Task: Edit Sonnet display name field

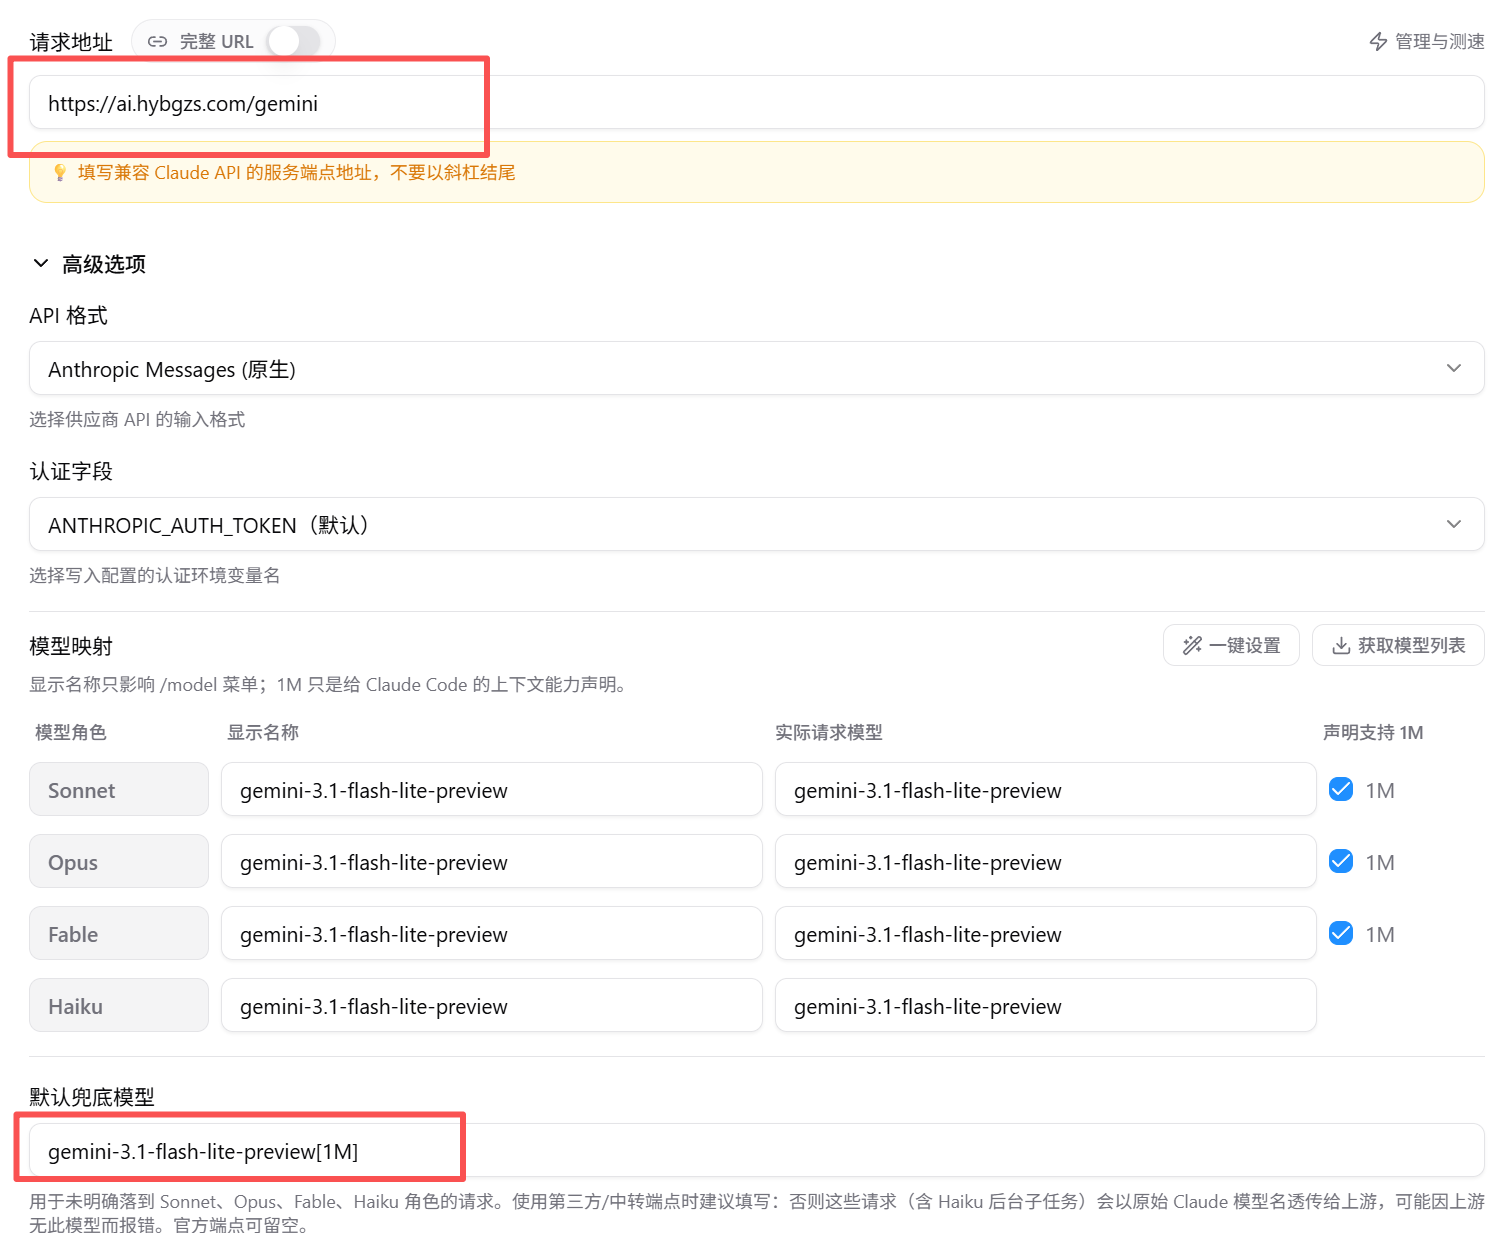Action: [x=492, y=789]
